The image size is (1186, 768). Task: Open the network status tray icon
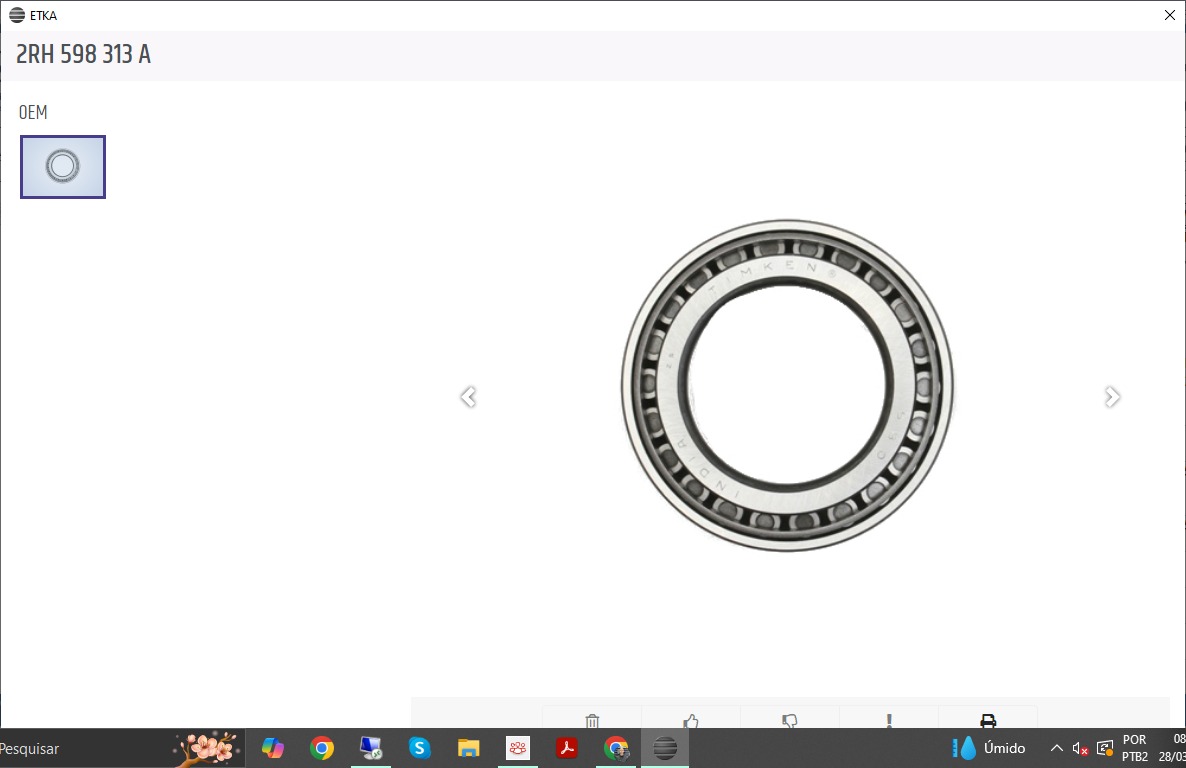1105,749
